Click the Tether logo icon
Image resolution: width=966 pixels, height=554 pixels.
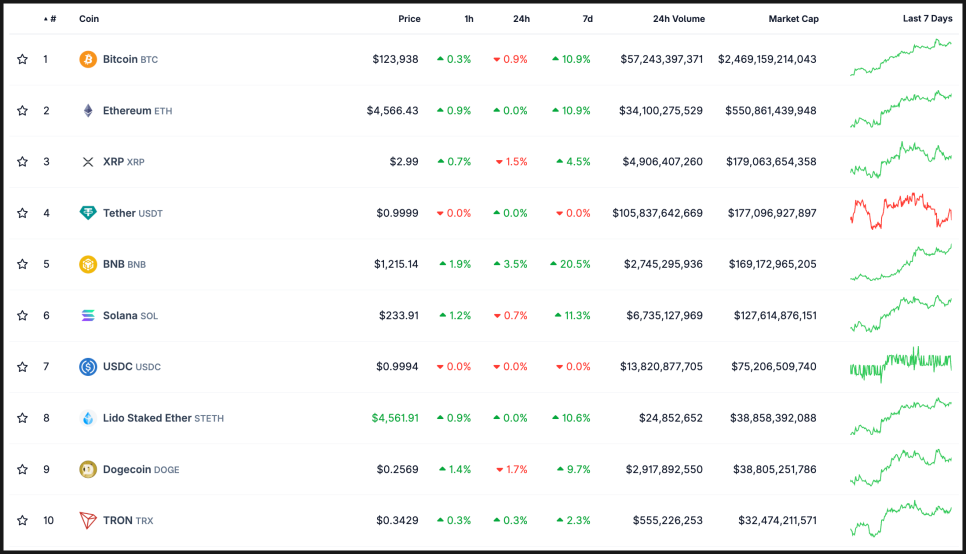point(88,213)
